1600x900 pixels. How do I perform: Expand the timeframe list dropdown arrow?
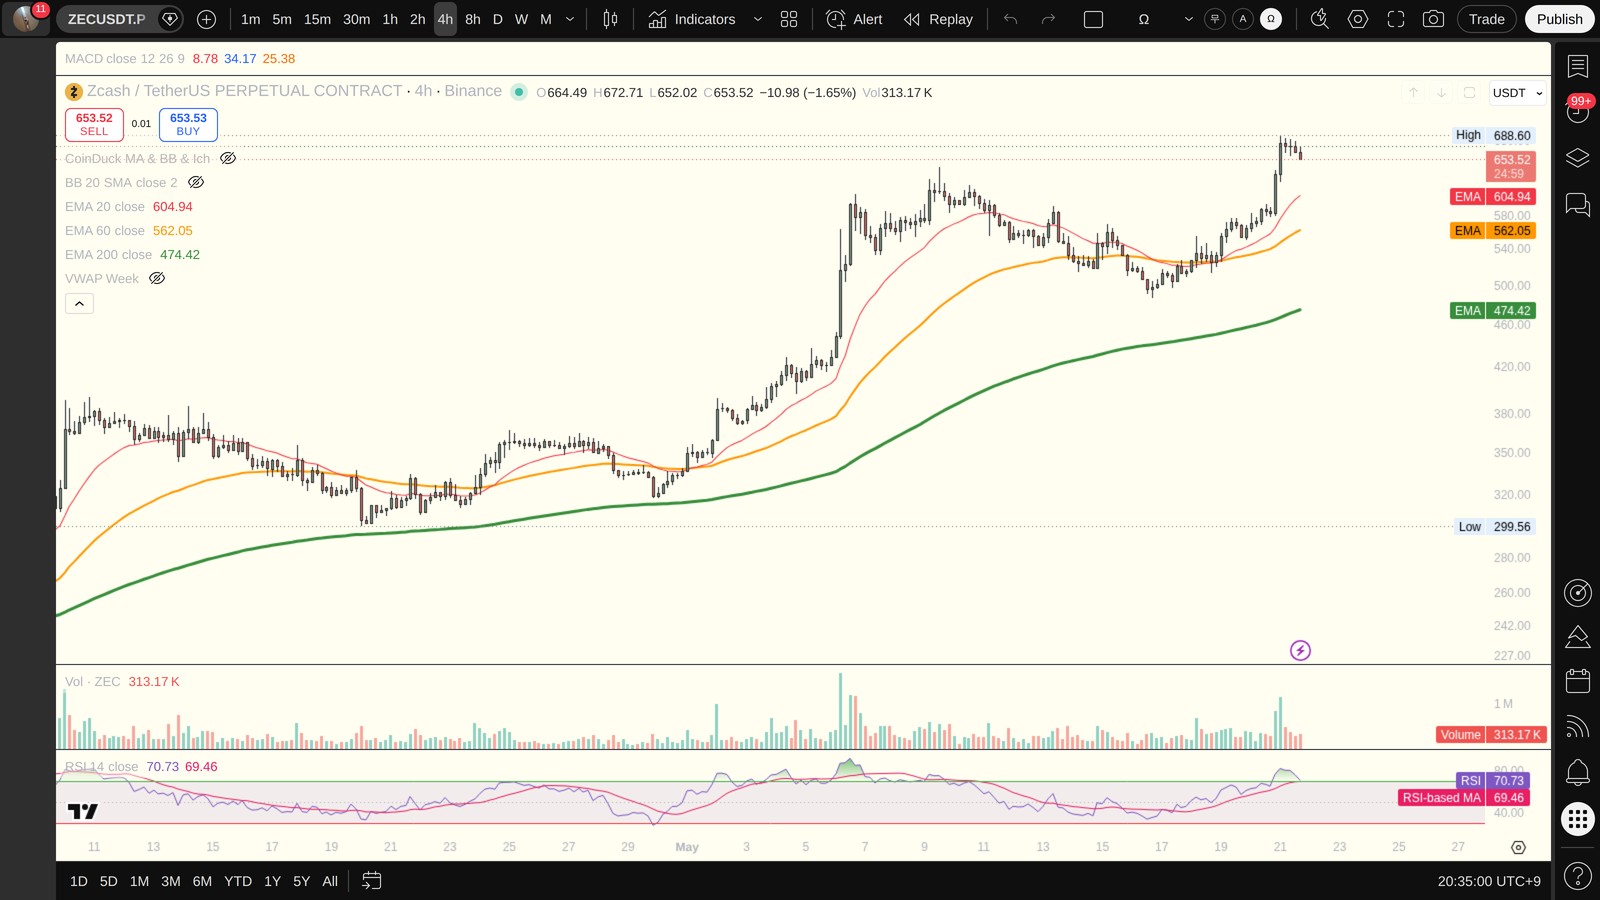(570, 19)
